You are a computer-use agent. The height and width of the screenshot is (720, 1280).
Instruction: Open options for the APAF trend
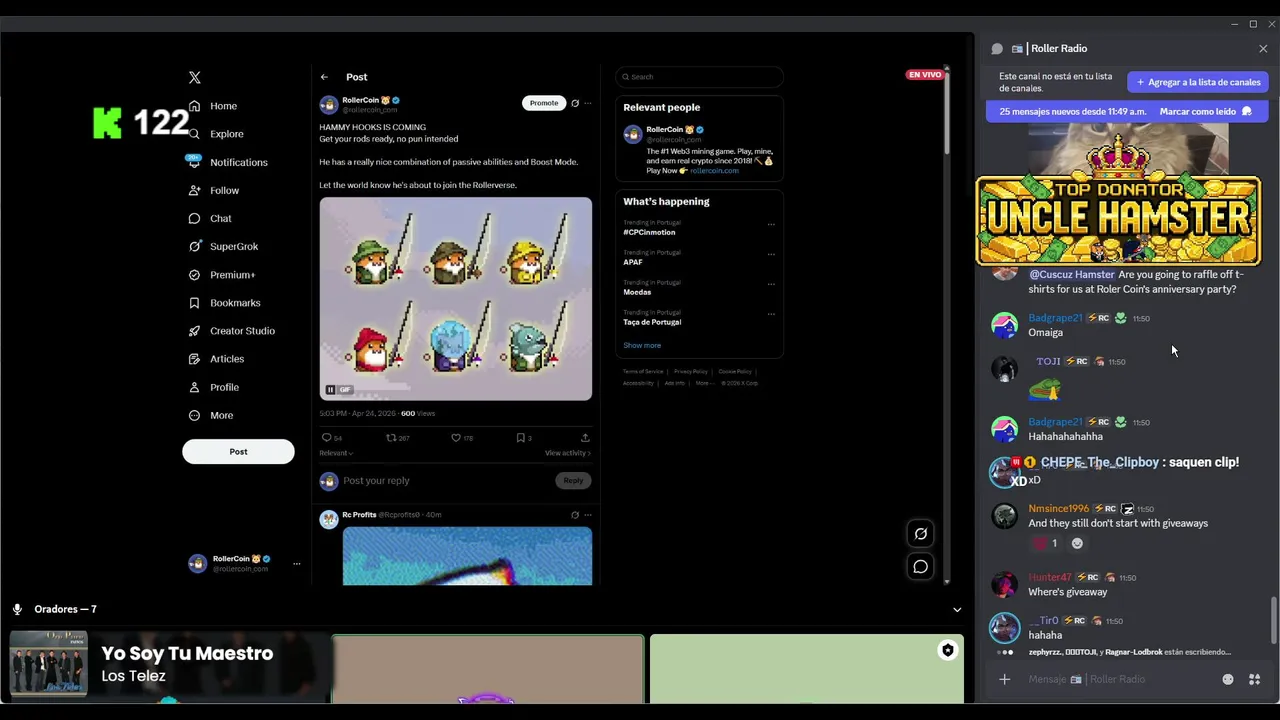point(771,254)
